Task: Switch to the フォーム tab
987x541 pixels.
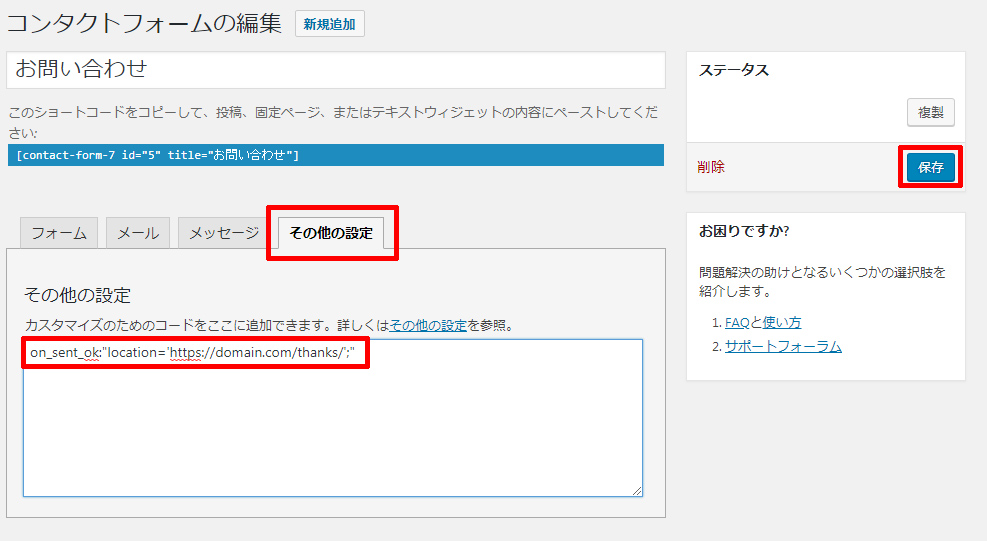Action: coord(59,233)
